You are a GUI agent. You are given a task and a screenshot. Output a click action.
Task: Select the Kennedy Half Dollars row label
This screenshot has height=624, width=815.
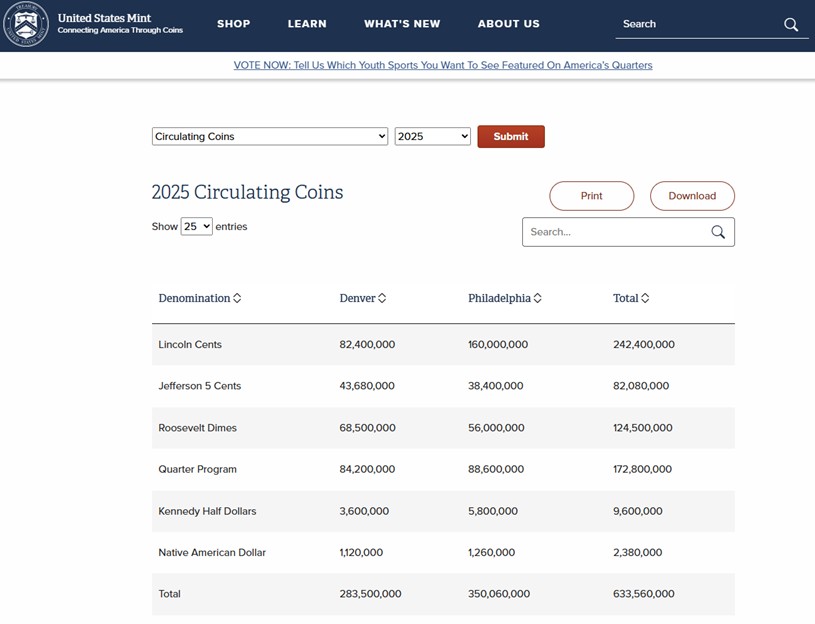point(207,511)
